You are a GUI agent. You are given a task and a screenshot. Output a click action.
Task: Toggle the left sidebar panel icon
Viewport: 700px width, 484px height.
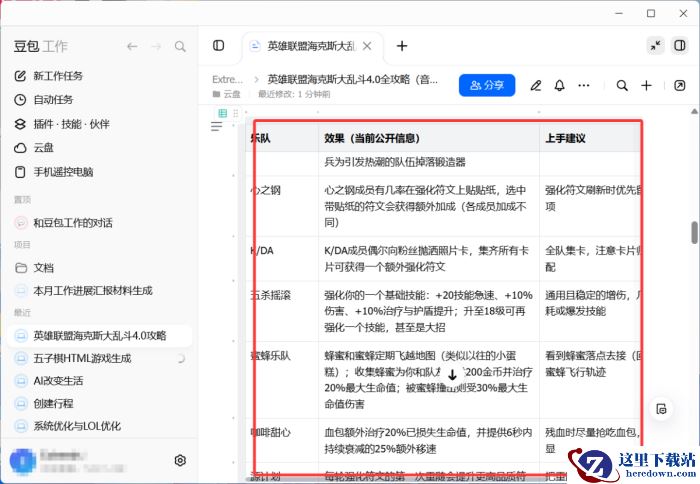pos(218,46)
